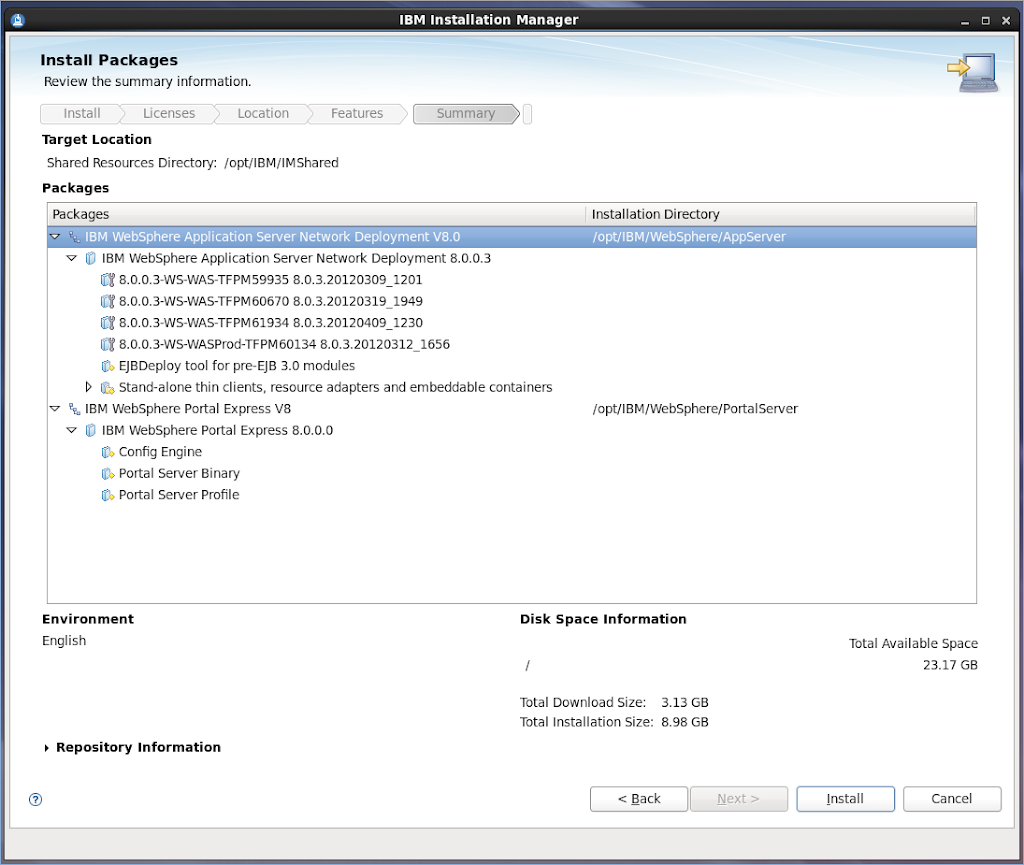Click the EJBDeploy tool feature icon
This screenshot has height=865, width=1024.
point(108,366)
